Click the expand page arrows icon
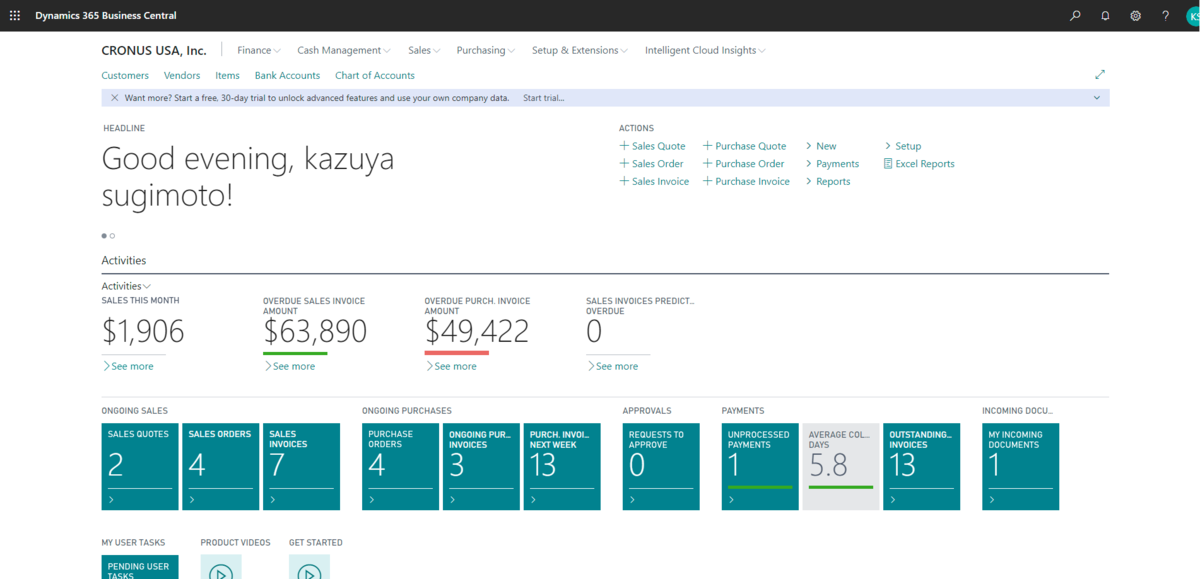 coord(1100,74)
